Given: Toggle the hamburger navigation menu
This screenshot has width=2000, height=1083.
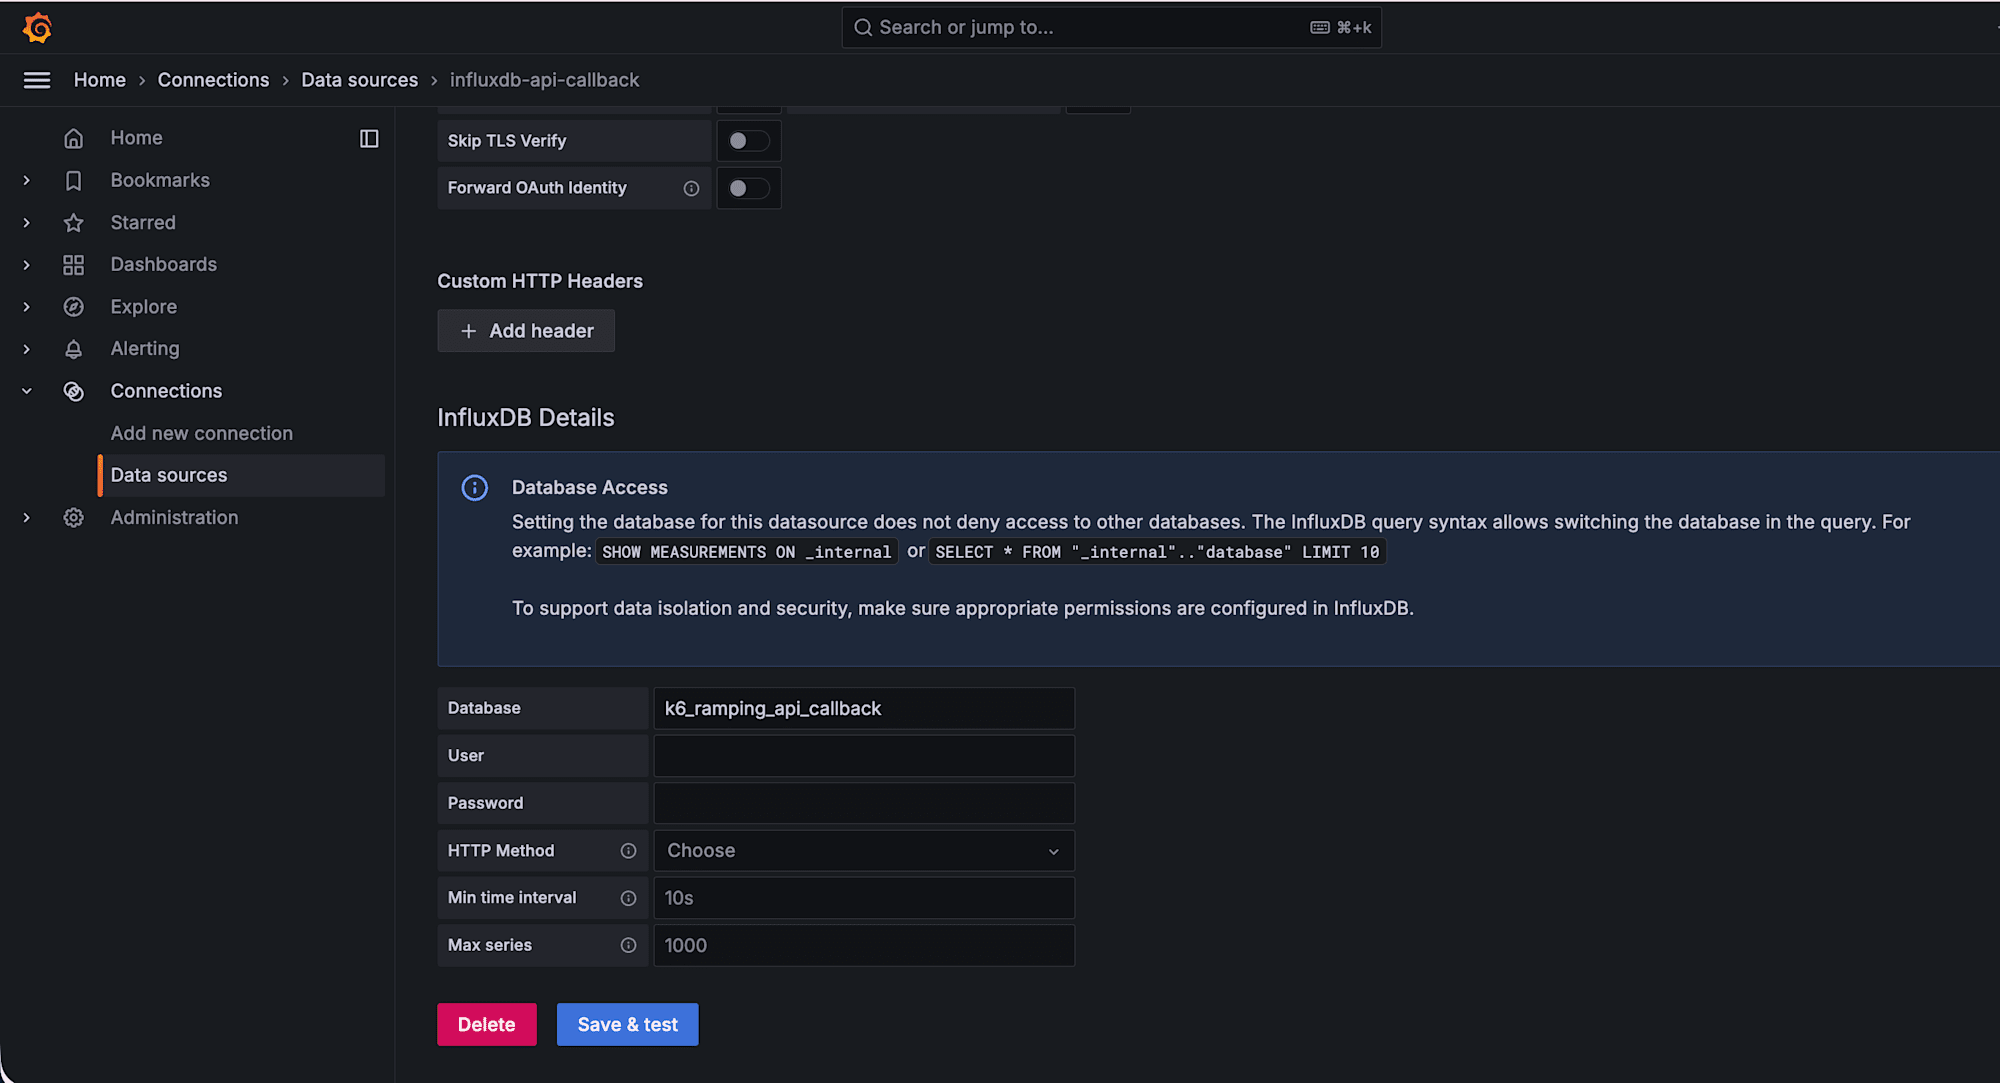Looking at the screenshot, I should (37, 80).
